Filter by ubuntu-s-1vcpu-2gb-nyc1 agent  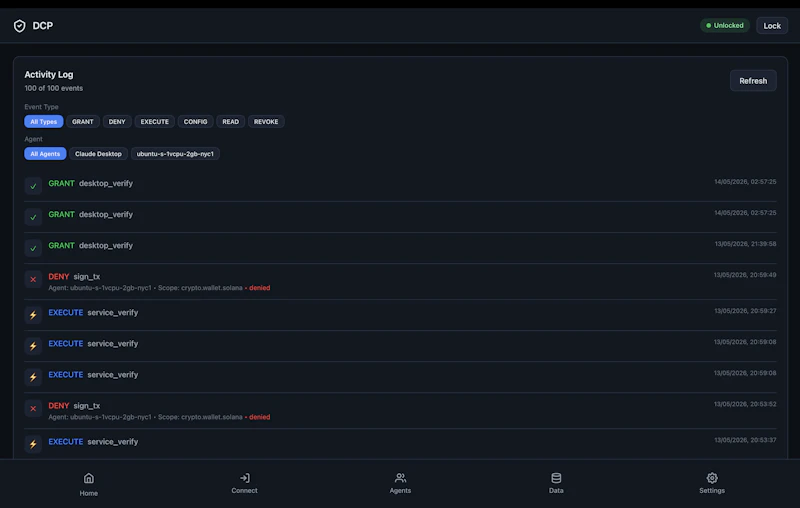pyautogui.click(x=175, y=154)
